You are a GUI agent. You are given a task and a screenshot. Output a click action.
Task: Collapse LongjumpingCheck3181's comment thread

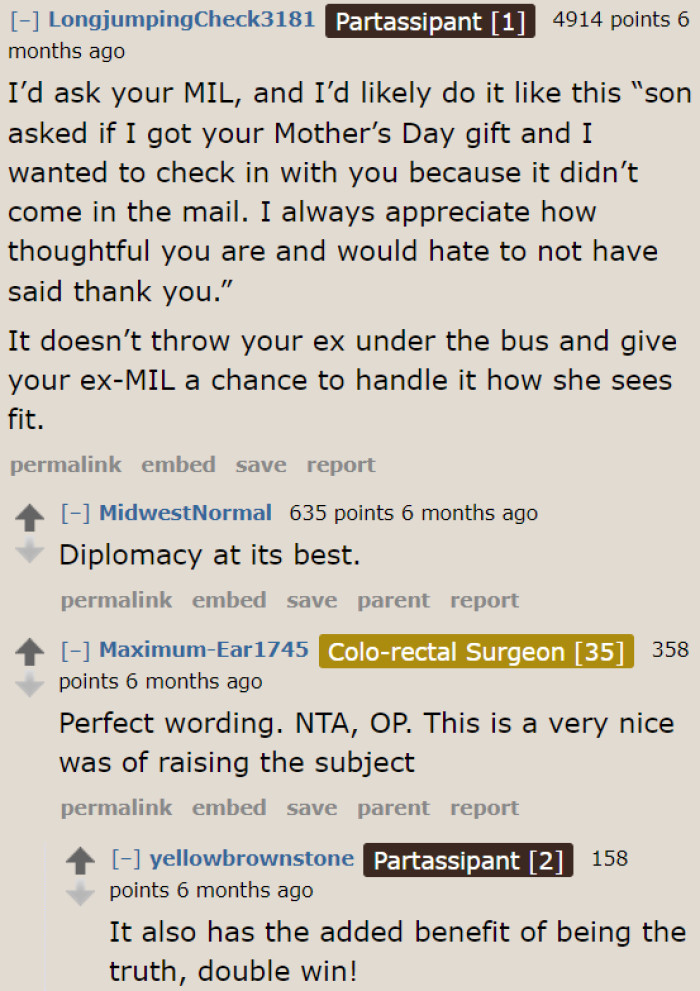tap(26, 19)
